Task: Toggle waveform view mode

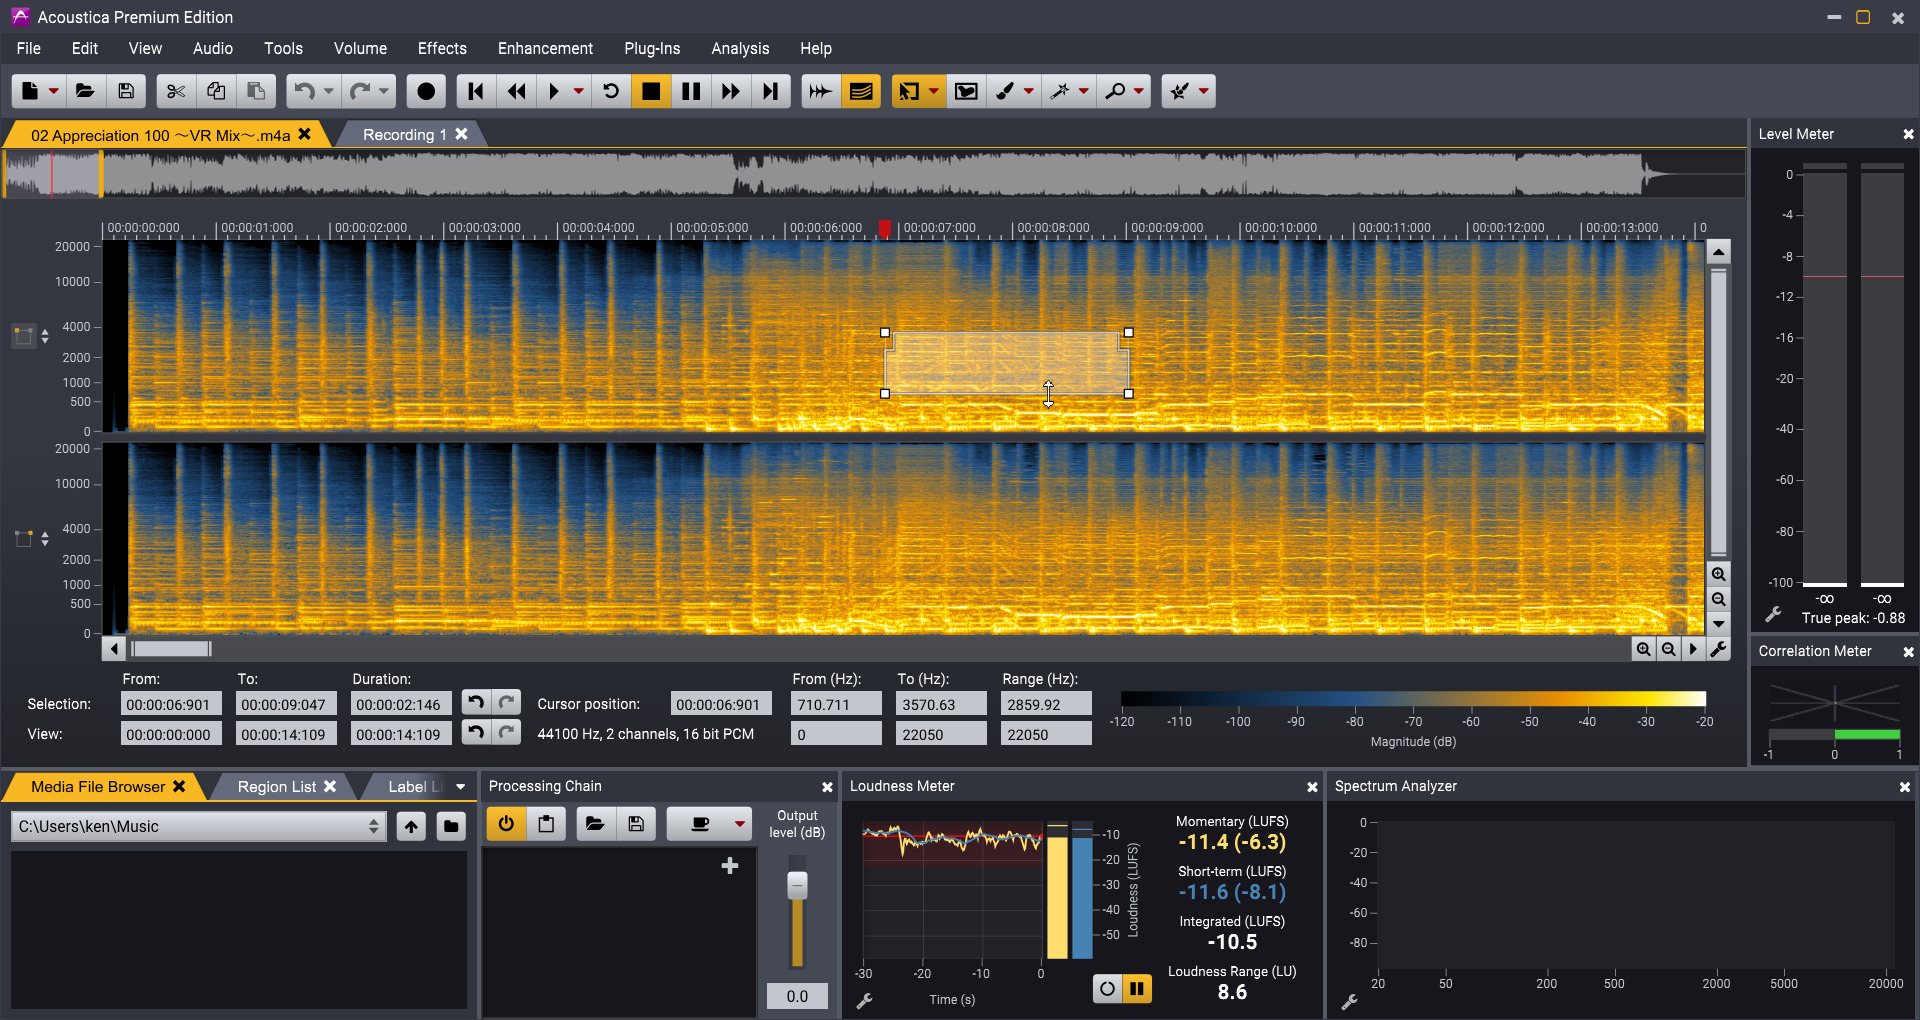Action: (x=820, y=91)
